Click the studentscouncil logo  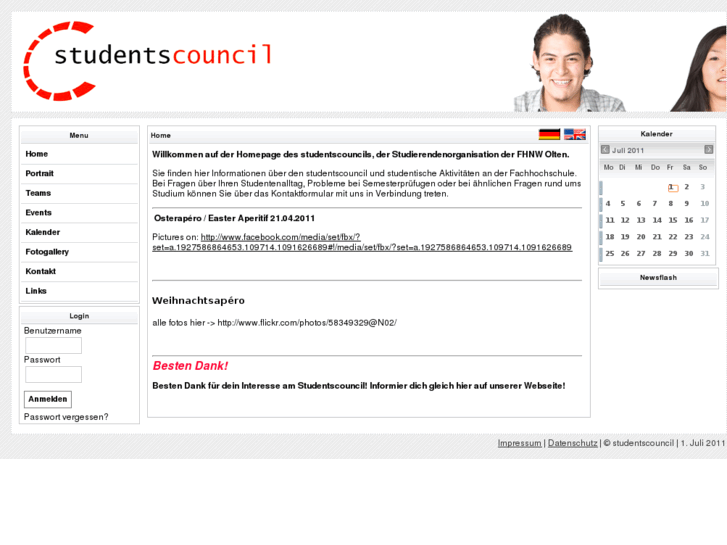point(148,60)
